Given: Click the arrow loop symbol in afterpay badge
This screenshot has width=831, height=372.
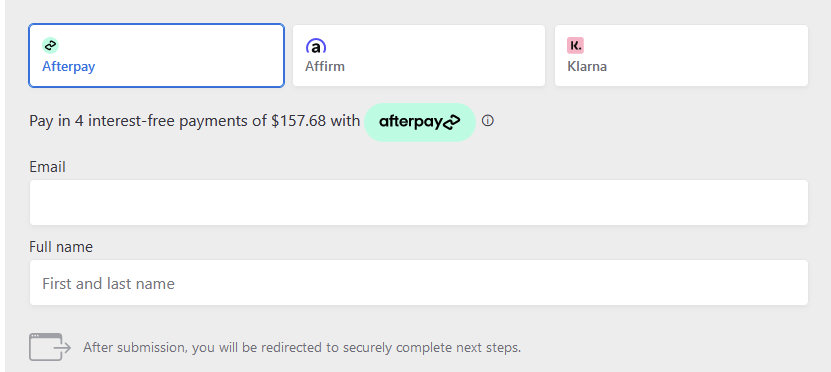Looking at the screenshot, I should pos(452,122).
